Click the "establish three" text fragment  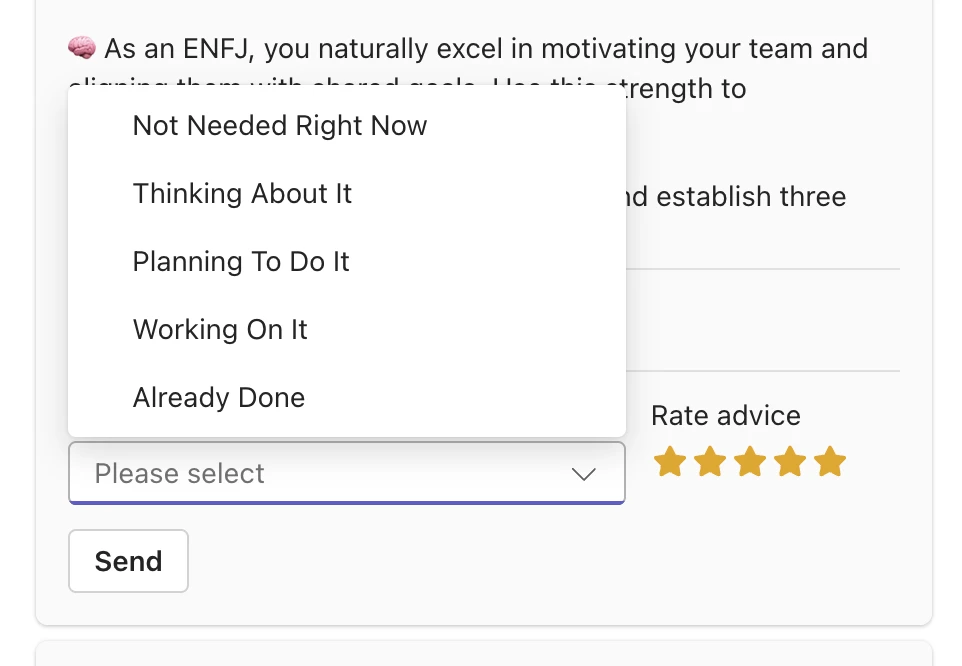tap(750, 196)
